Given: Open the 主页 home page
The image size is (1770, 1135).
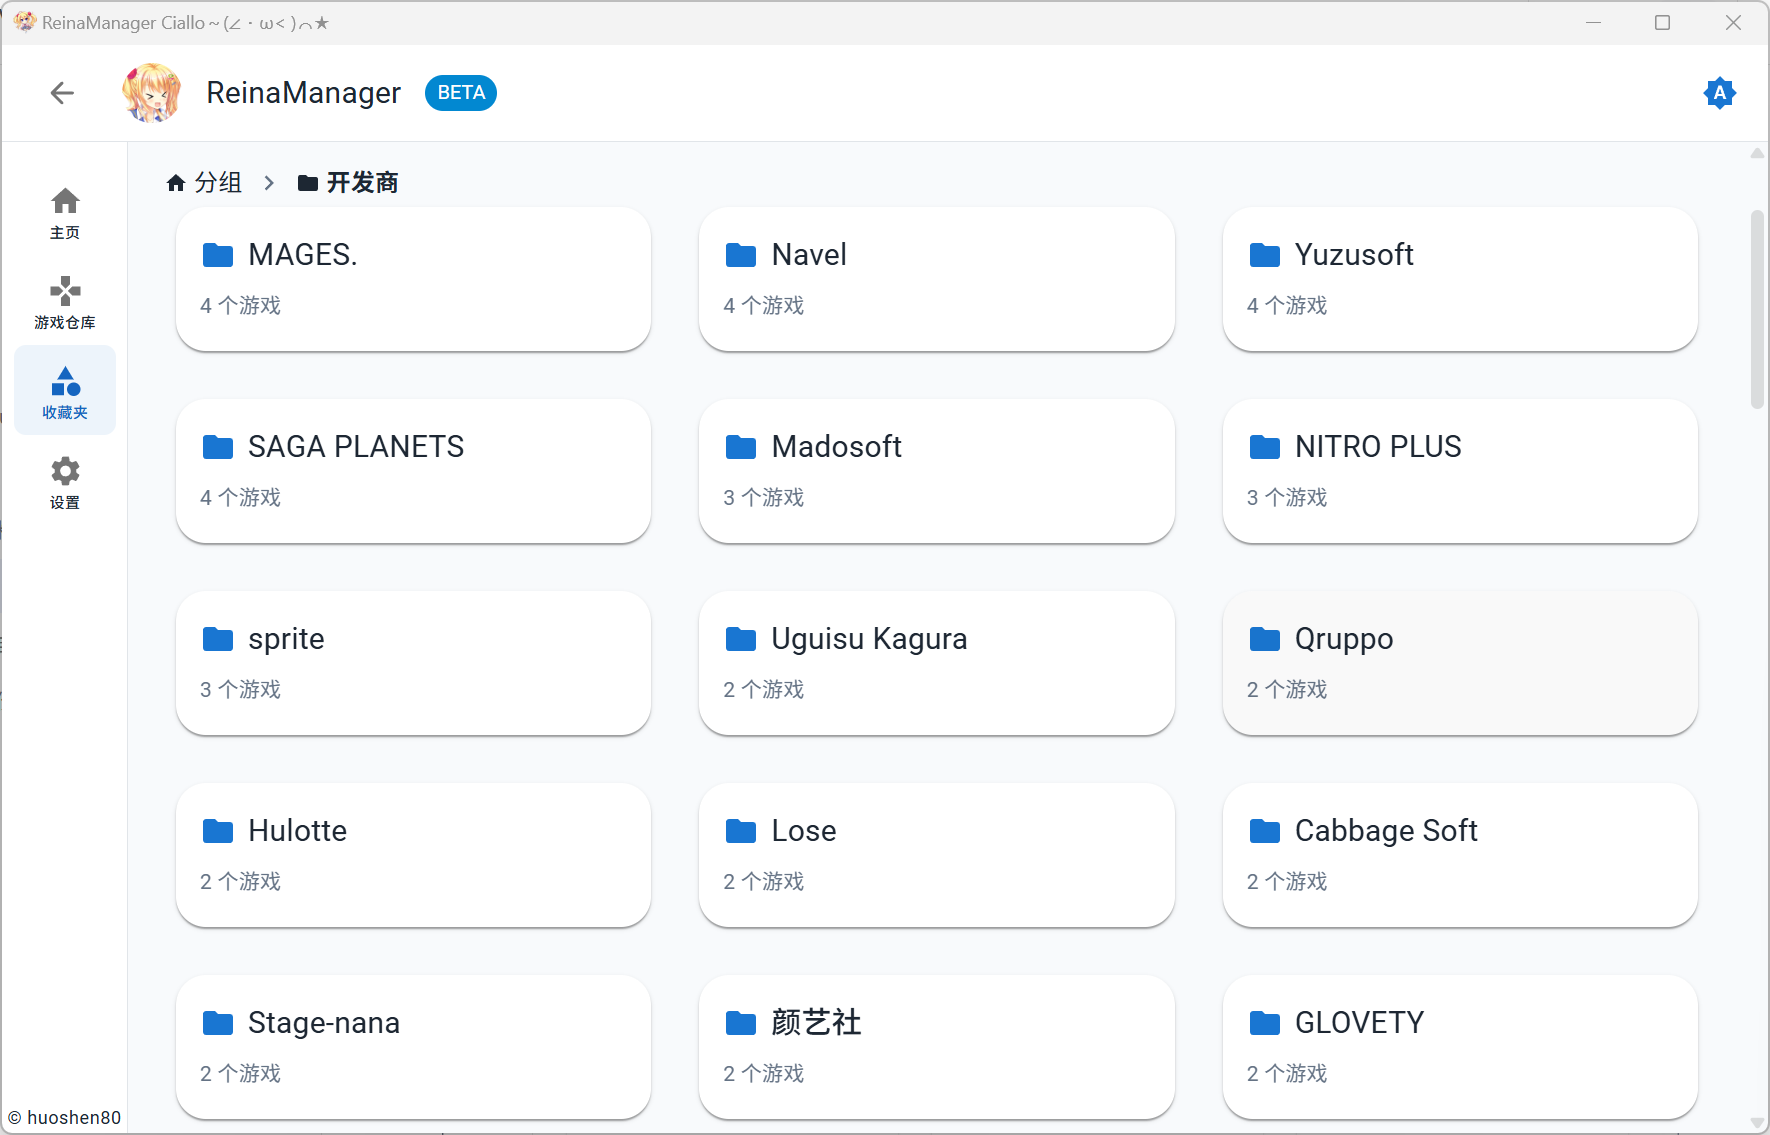Looking at the screenshot, I should [x=65, y=213].
